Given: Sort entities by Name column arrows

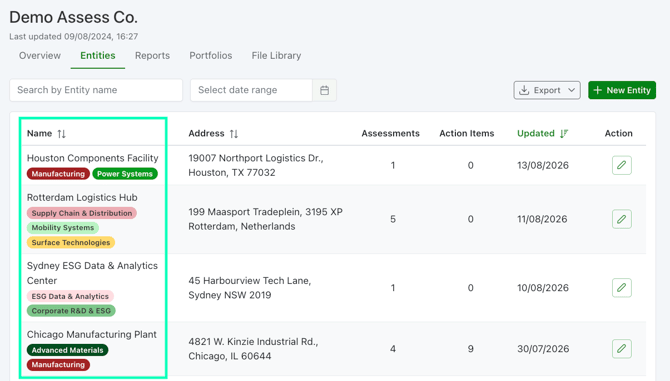Looking at the screenshot, I should (62, 134).
